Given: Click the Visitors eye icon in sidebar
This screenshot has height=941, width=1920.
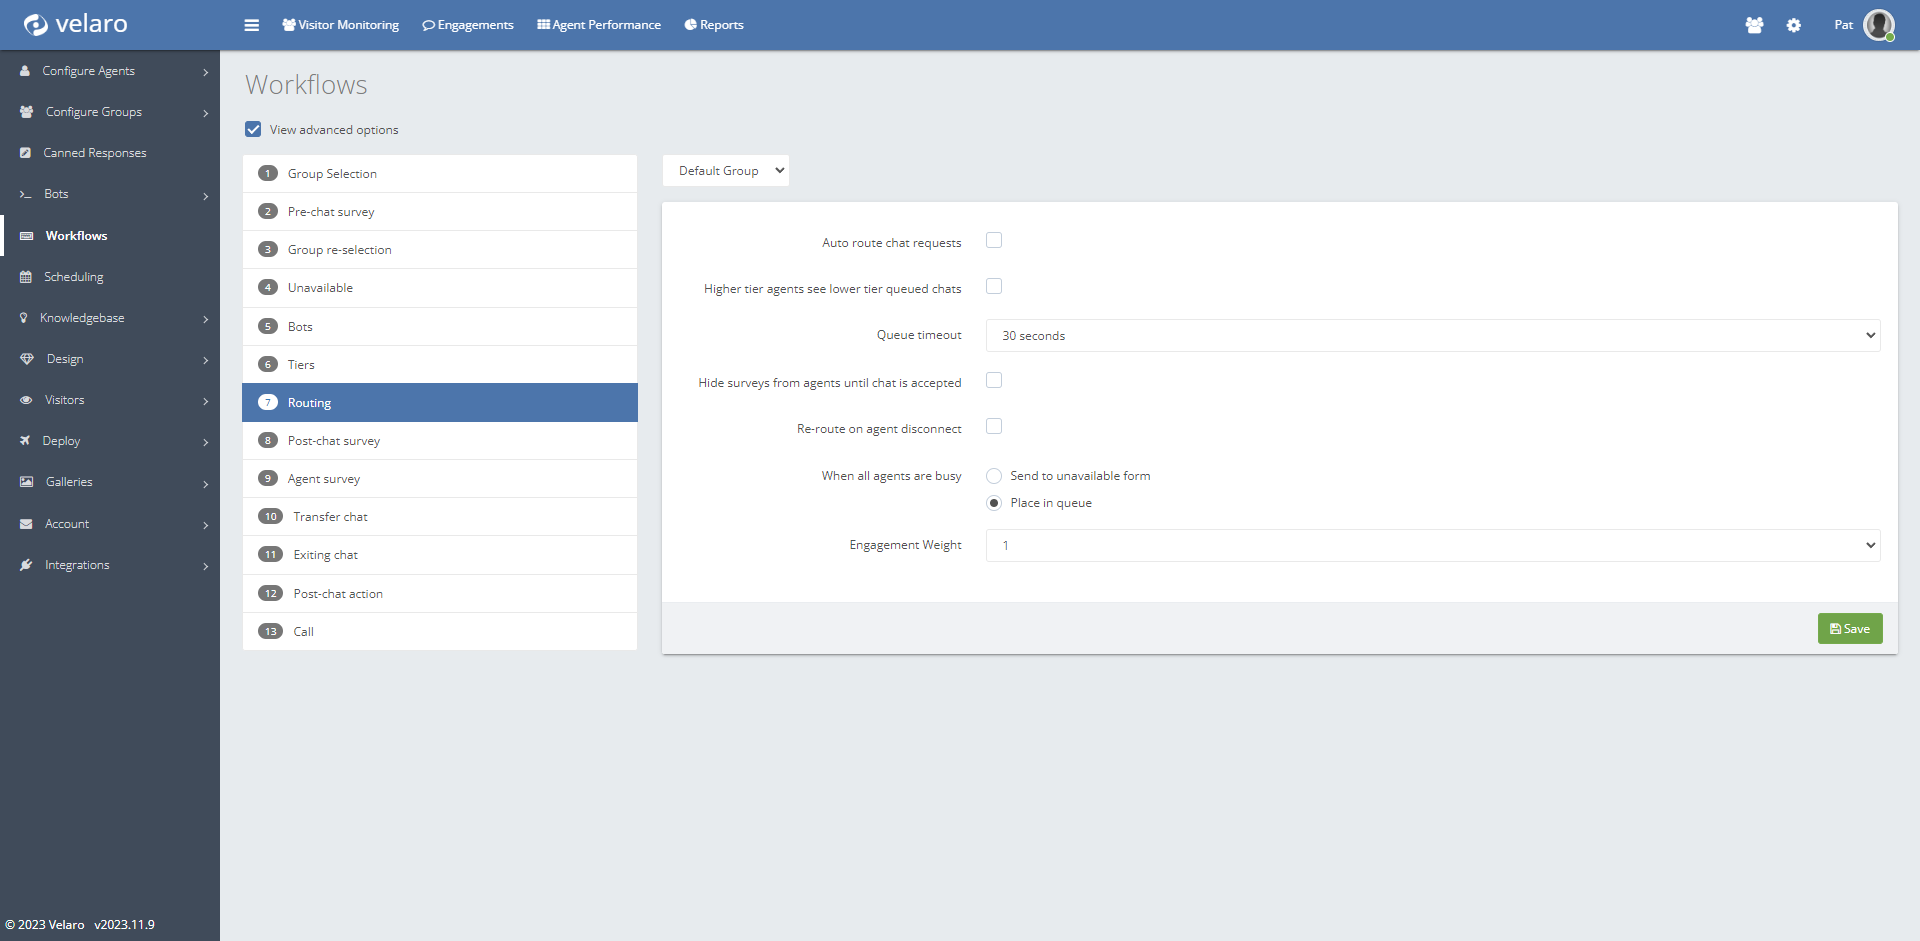Looking at the screenshot, I should (x=26, y=400).
